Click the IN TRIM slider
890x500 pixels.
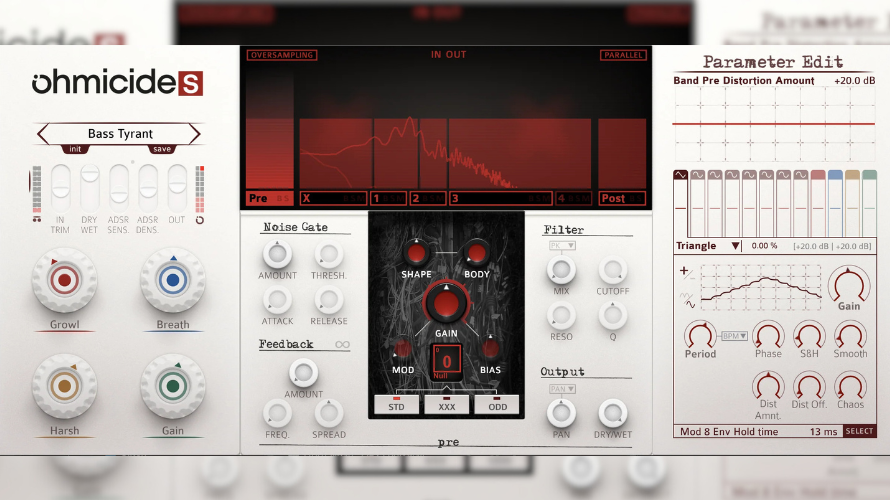click(x=60, y=187)
